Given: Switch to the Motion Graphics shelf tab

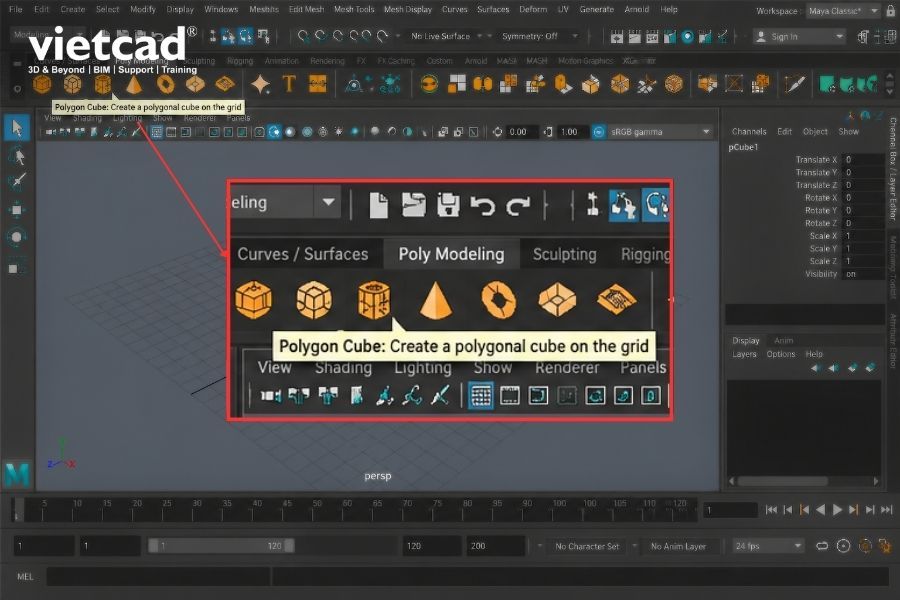Looking at the screenshot, I should 585,61.
